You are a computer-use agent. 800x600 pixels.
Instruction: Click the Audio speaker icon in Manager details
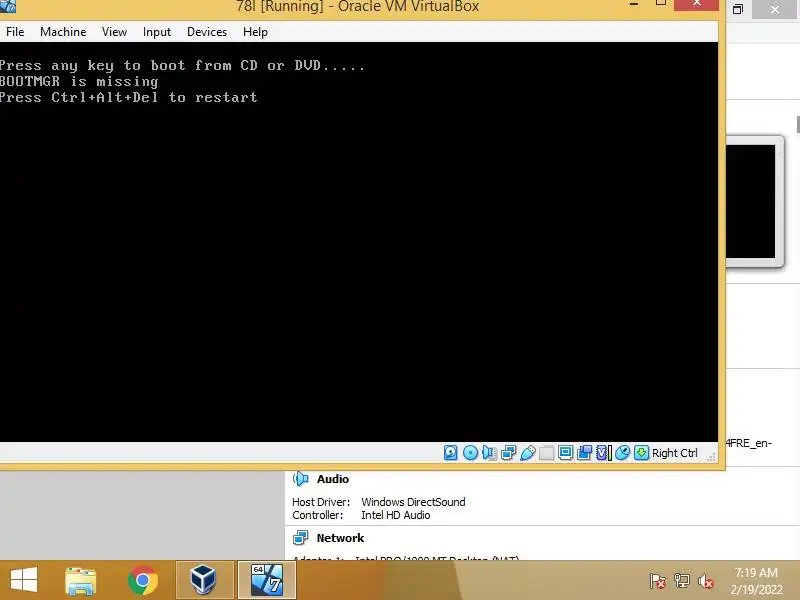[301, 479]
